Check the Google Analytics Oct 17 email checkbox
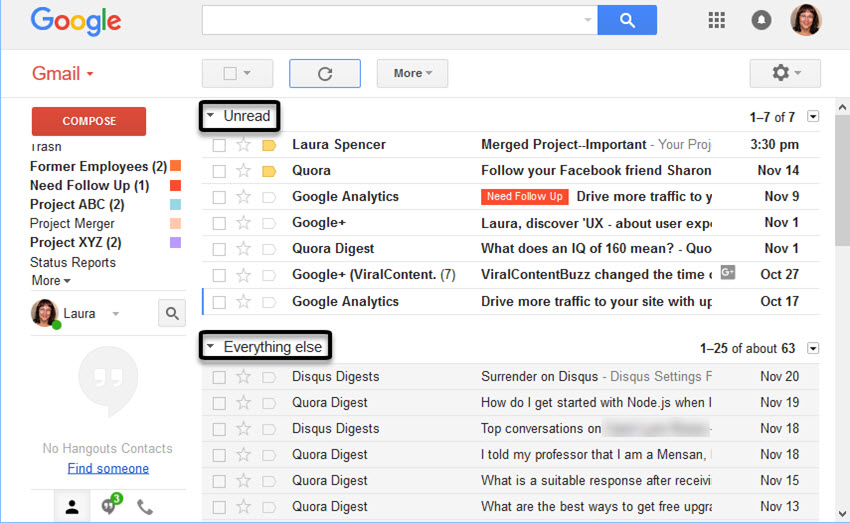 (x=219, y=302)
